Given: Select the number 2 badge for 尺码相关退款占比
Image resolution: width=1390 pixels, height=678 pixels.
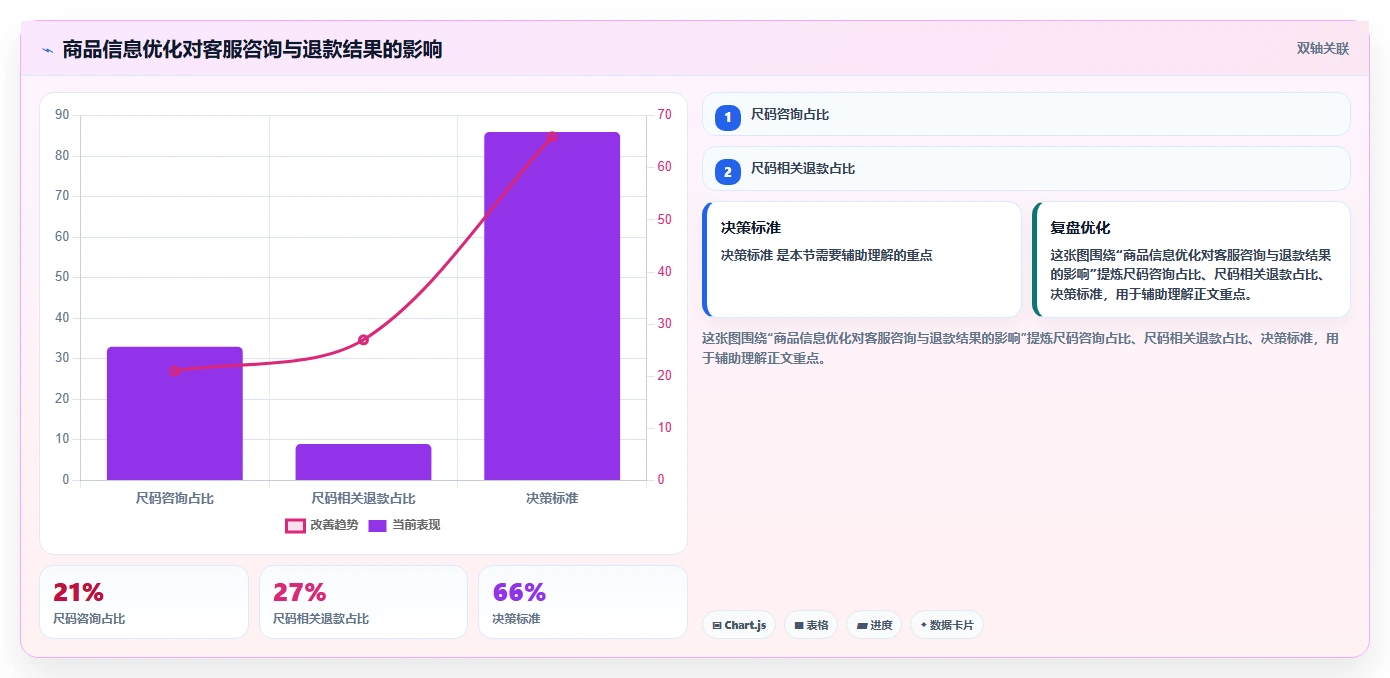Looking at the screenshot, I should click(728, 171).
